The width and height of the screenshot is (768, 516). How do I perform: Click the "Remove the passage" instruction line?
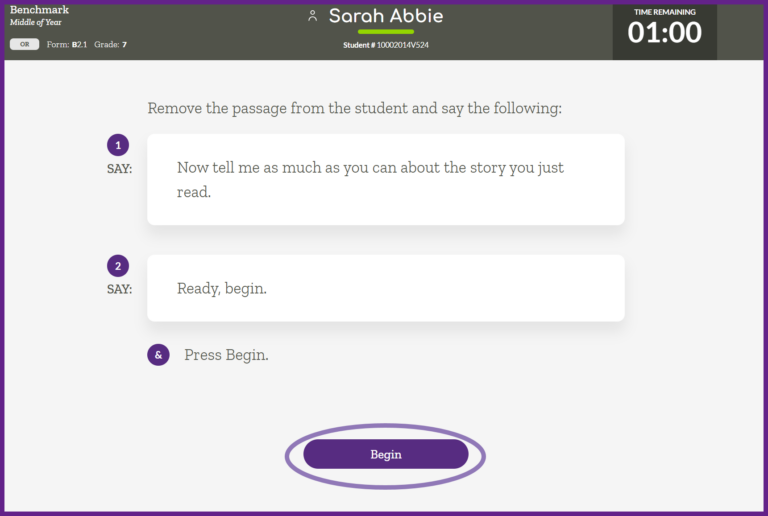pyautogui.click(x=354, y=108)
